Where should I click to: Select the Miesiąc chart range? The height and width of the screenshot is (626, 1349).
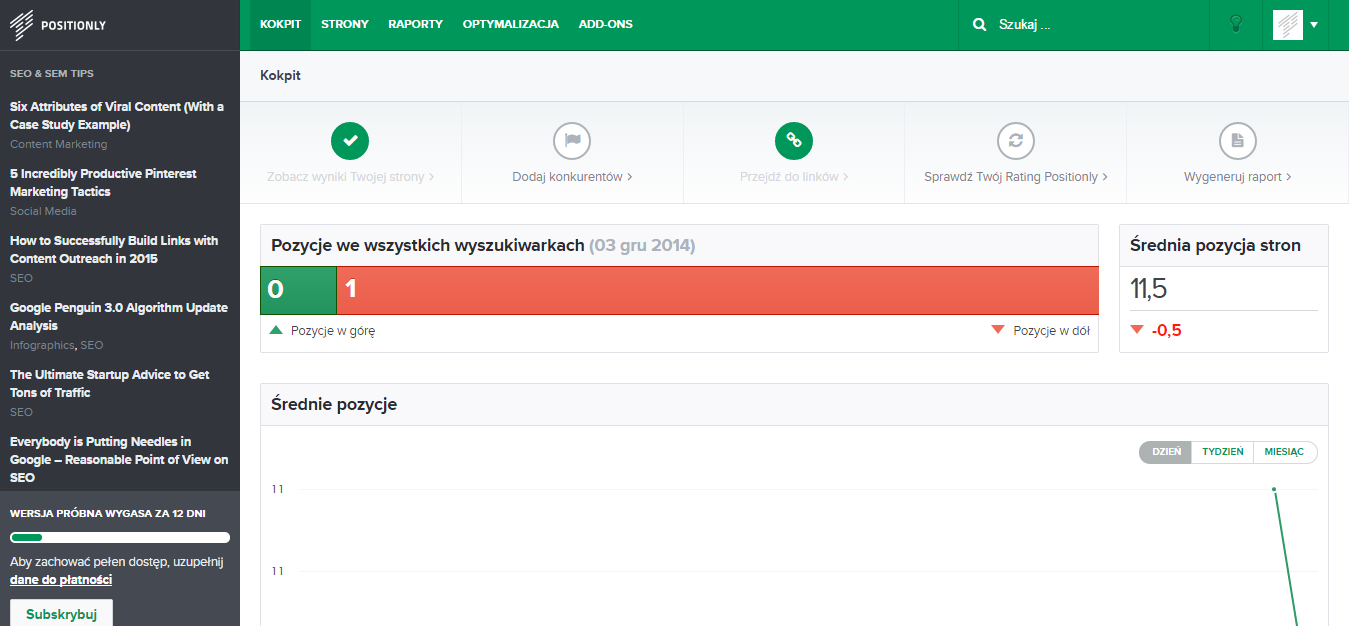[x=1285, y=452]
